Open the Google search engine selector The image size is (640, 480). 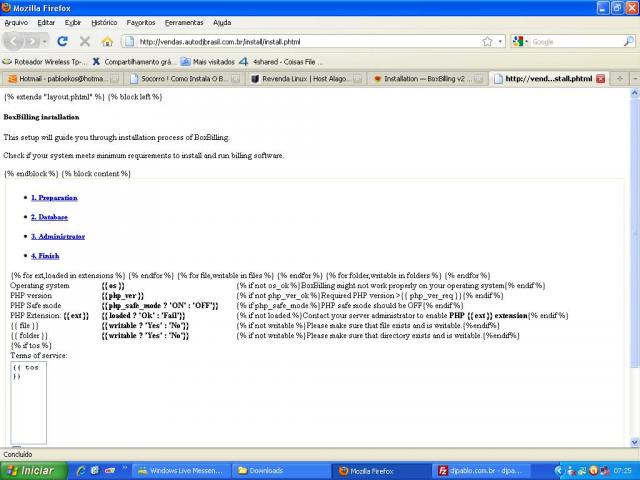(520, 42)
